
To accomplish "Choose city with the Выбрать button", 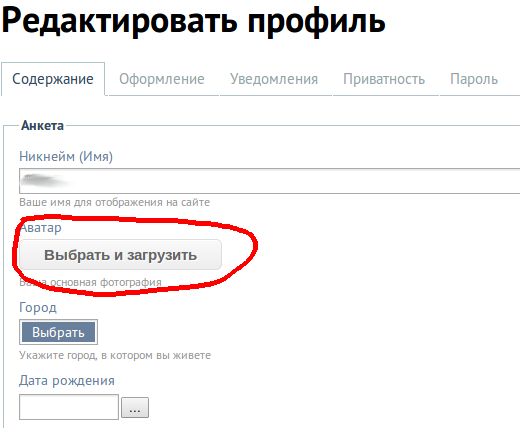I will 58,332.
